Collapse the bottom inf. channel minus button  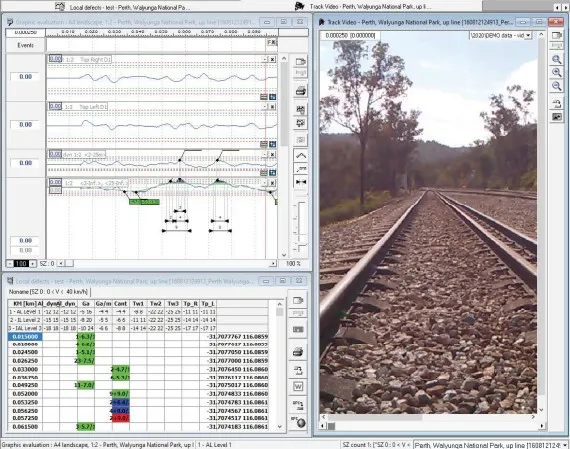coord(265,183)
